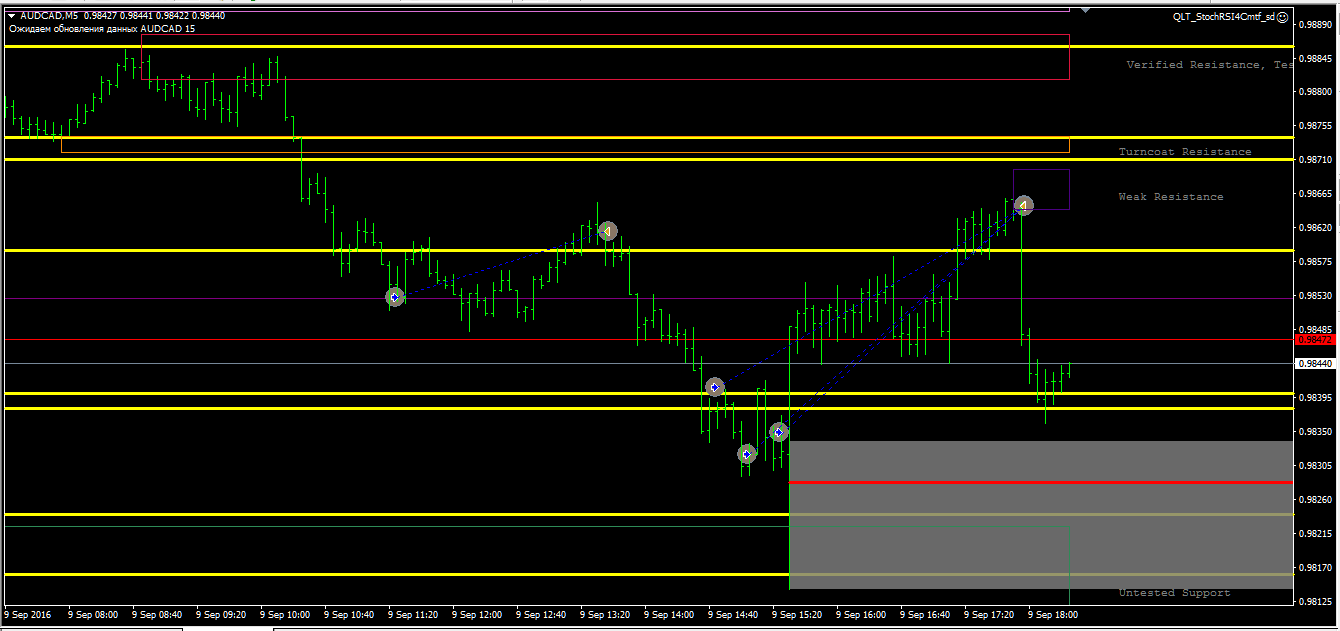Screen dimensions: 1340x631
Task: Click the 0.98260 value on price scale
Action: tap(1315, 499)
